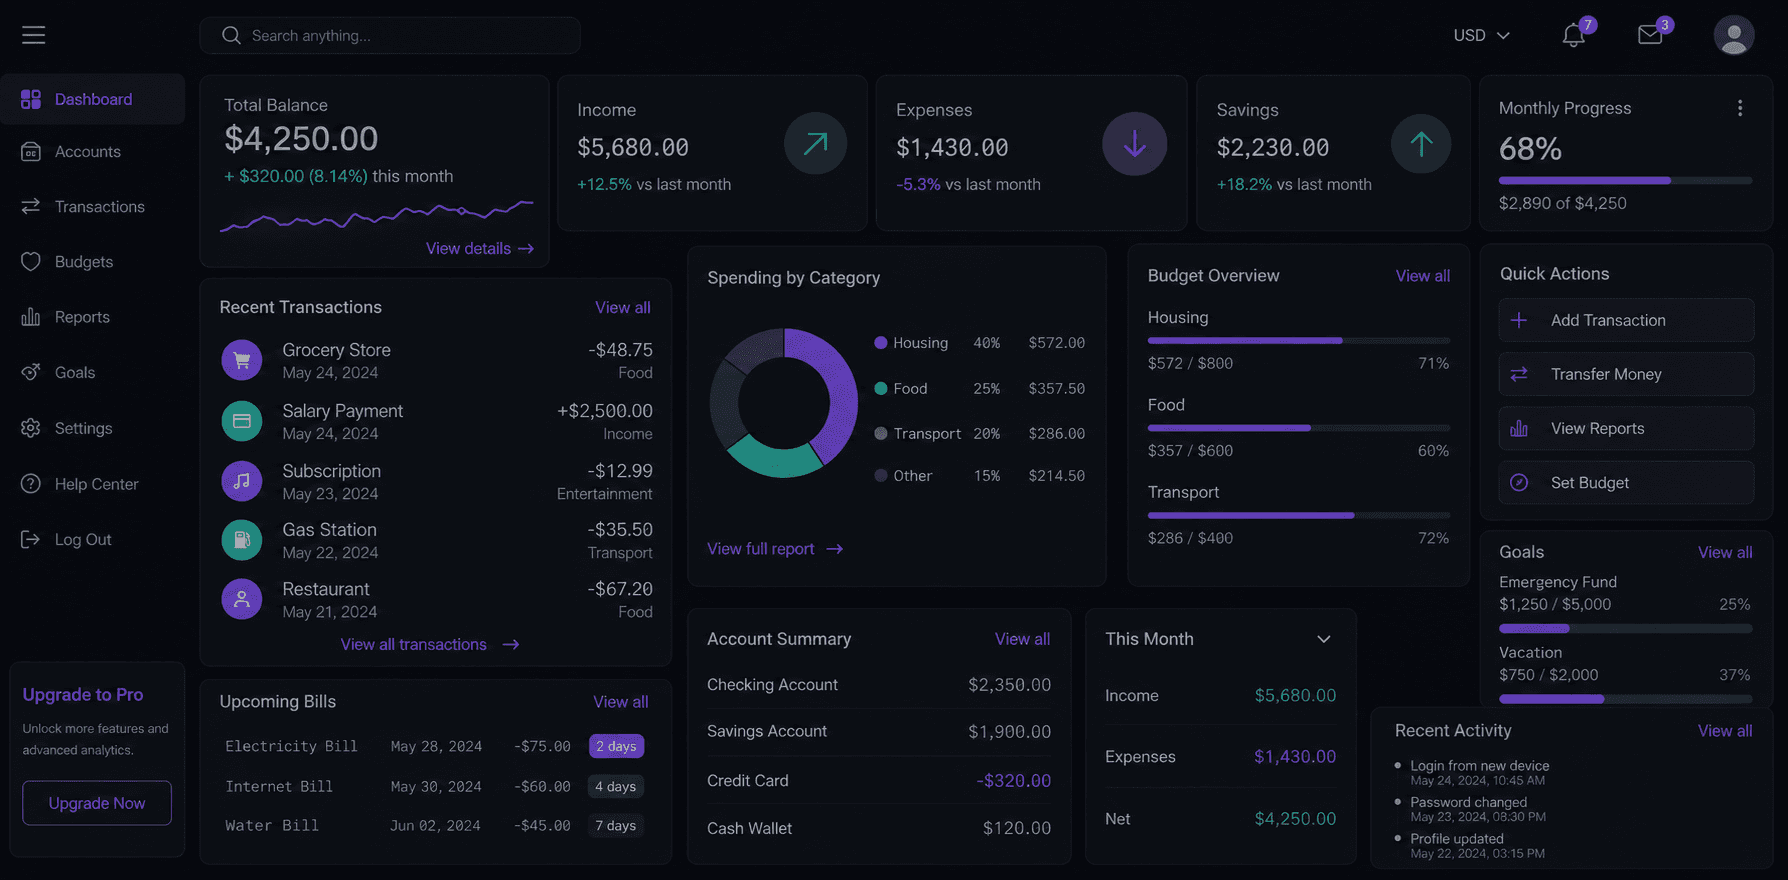Click Login from new device activity
Screen dimensions: 1788x880
pos(1480,766)
